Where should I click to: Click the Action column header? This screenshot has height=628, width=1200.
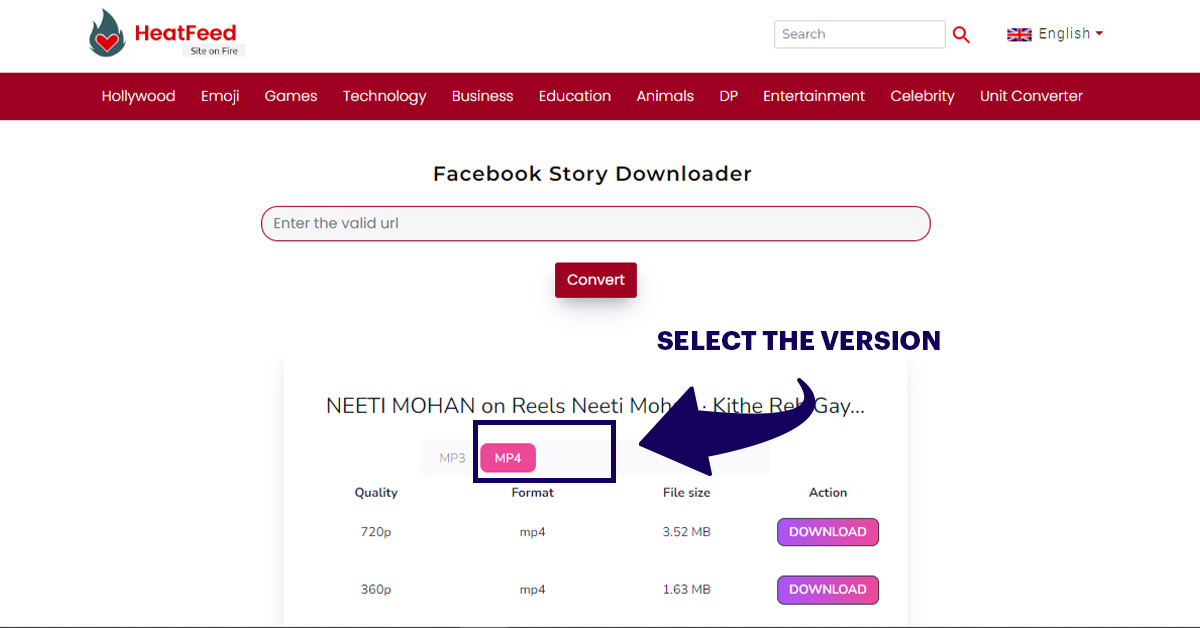tap(828, 493)
